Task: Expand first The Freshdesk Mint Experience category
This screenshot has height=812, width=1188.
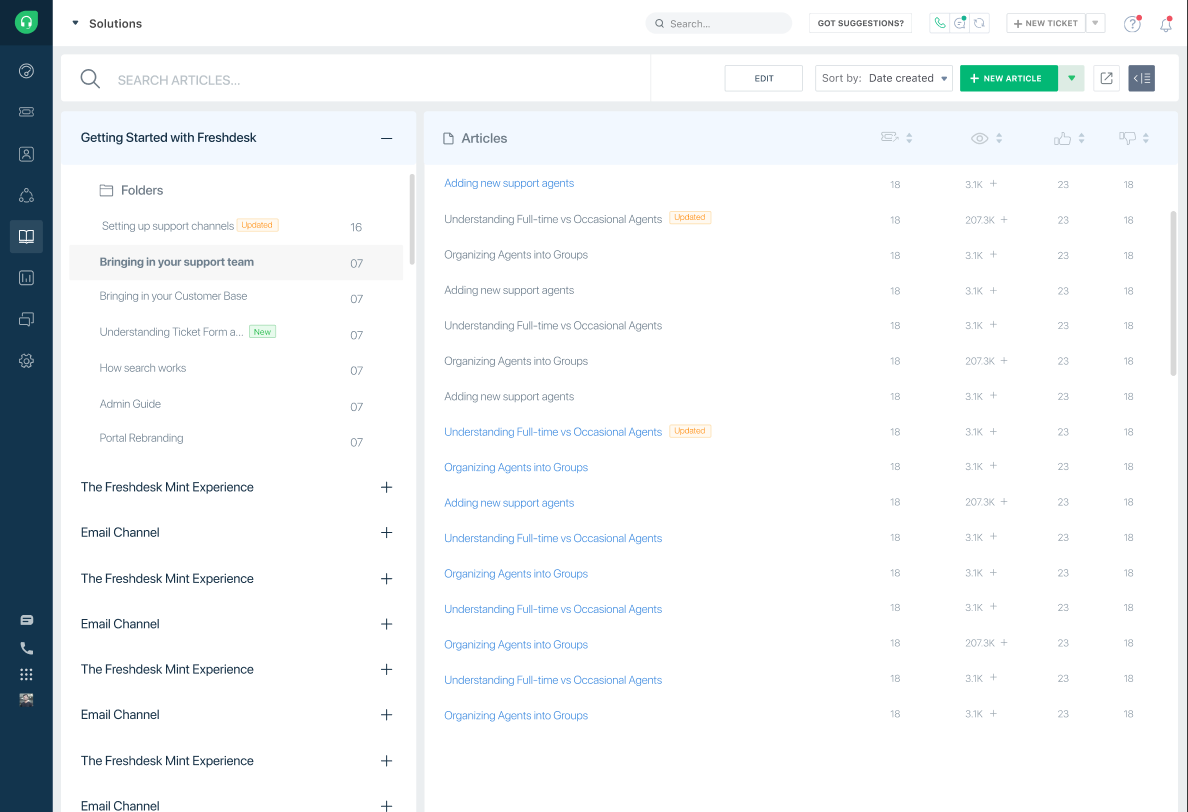Action: [x=386, y=487]
